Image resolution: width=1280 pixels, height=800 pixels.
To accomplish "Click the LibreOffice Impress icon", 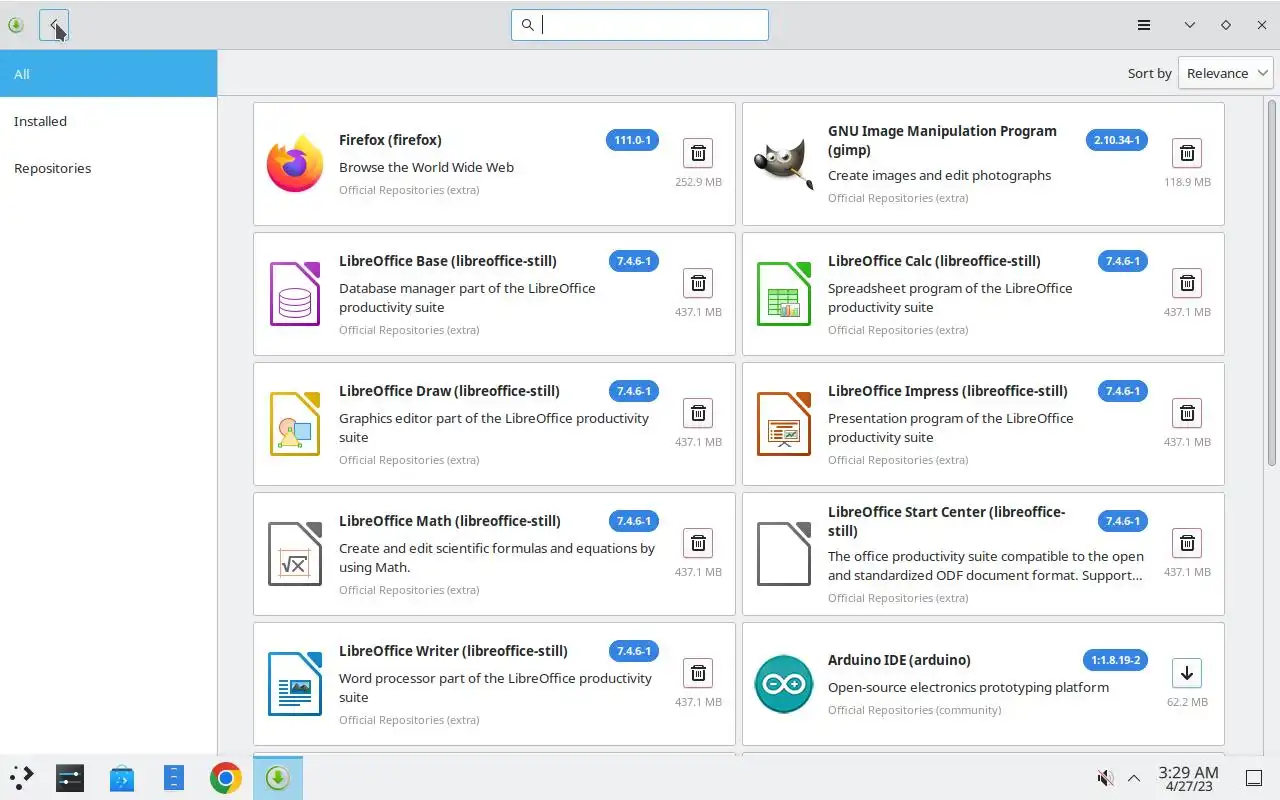I will 783,424.
